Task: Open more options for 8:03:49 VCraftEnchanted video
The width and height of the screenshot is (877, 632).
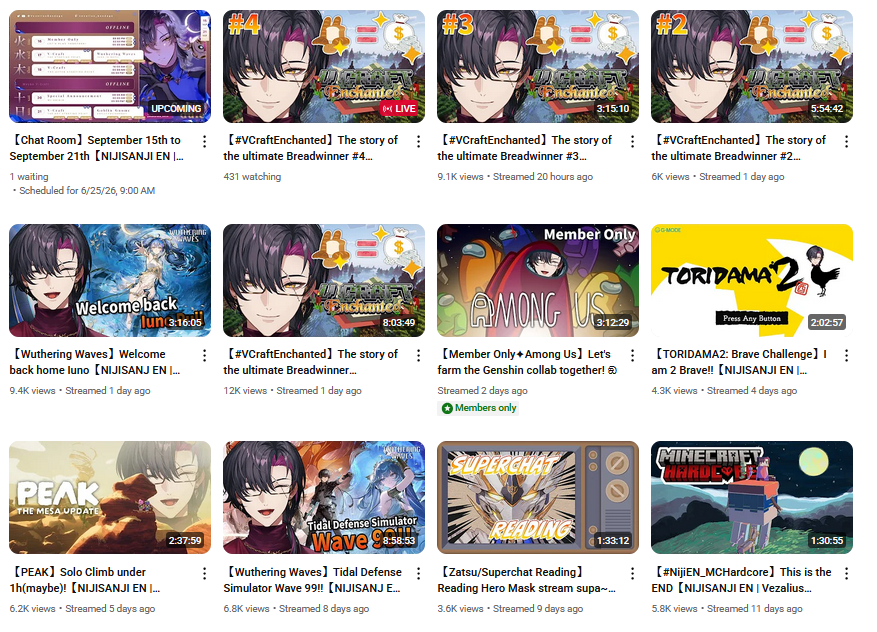Action: coord(418,355)
